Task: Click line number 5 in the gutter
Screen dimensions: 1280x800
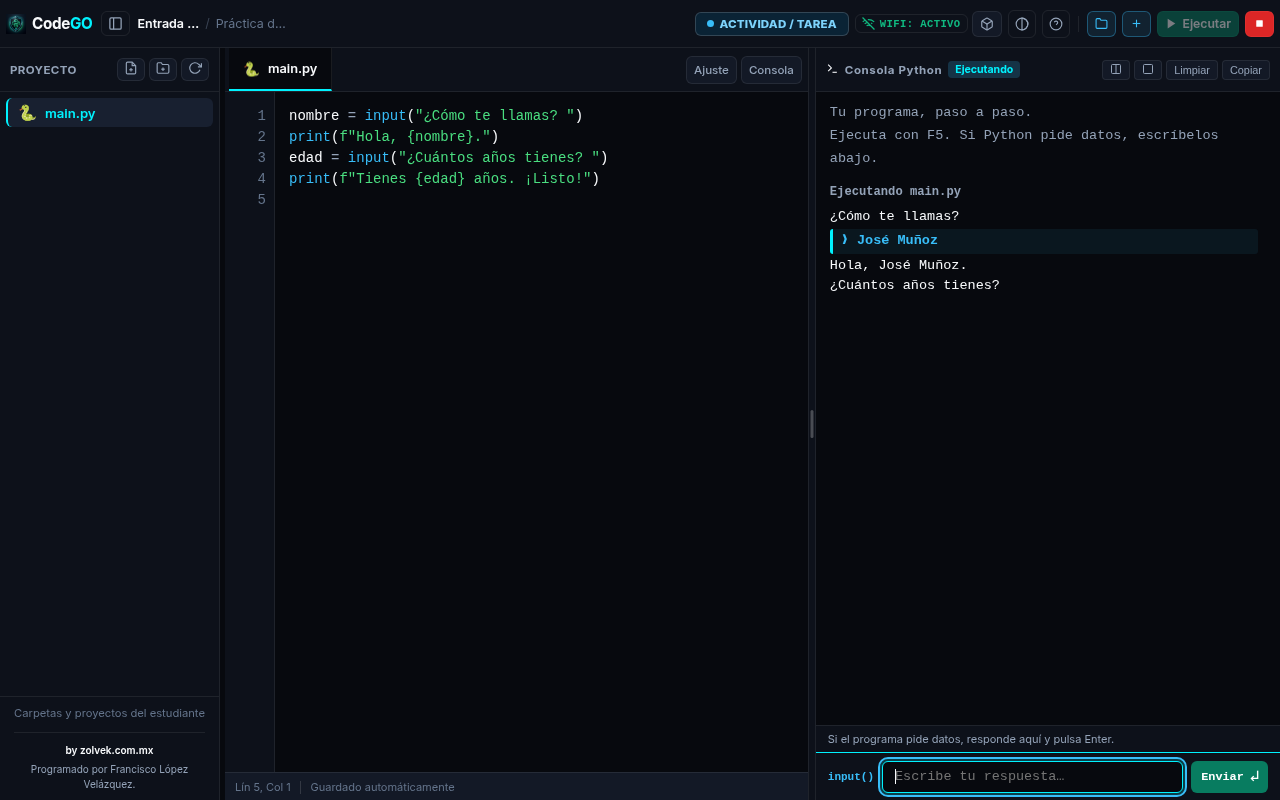Action: [261, 200]
